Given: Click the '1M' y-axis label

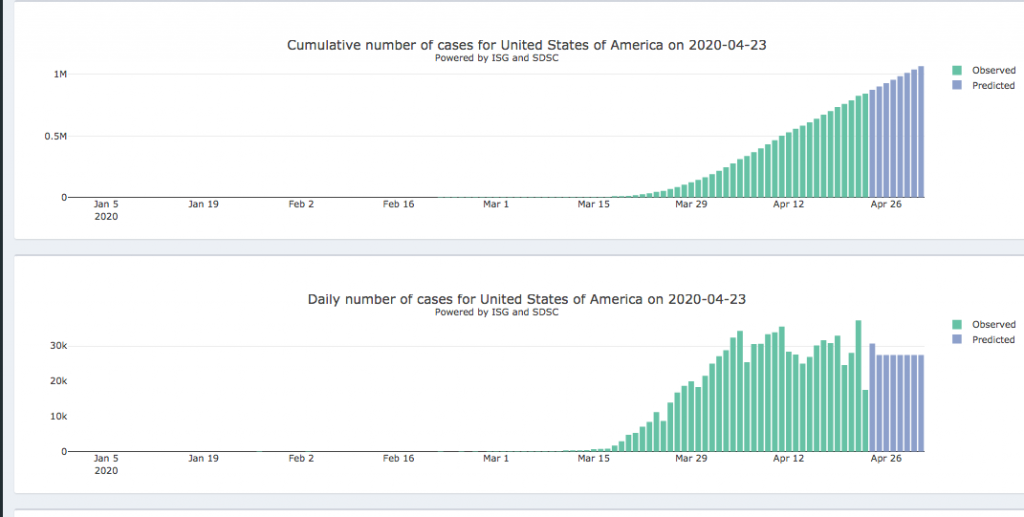Looking at the screenshot, I should pos(61,75).
